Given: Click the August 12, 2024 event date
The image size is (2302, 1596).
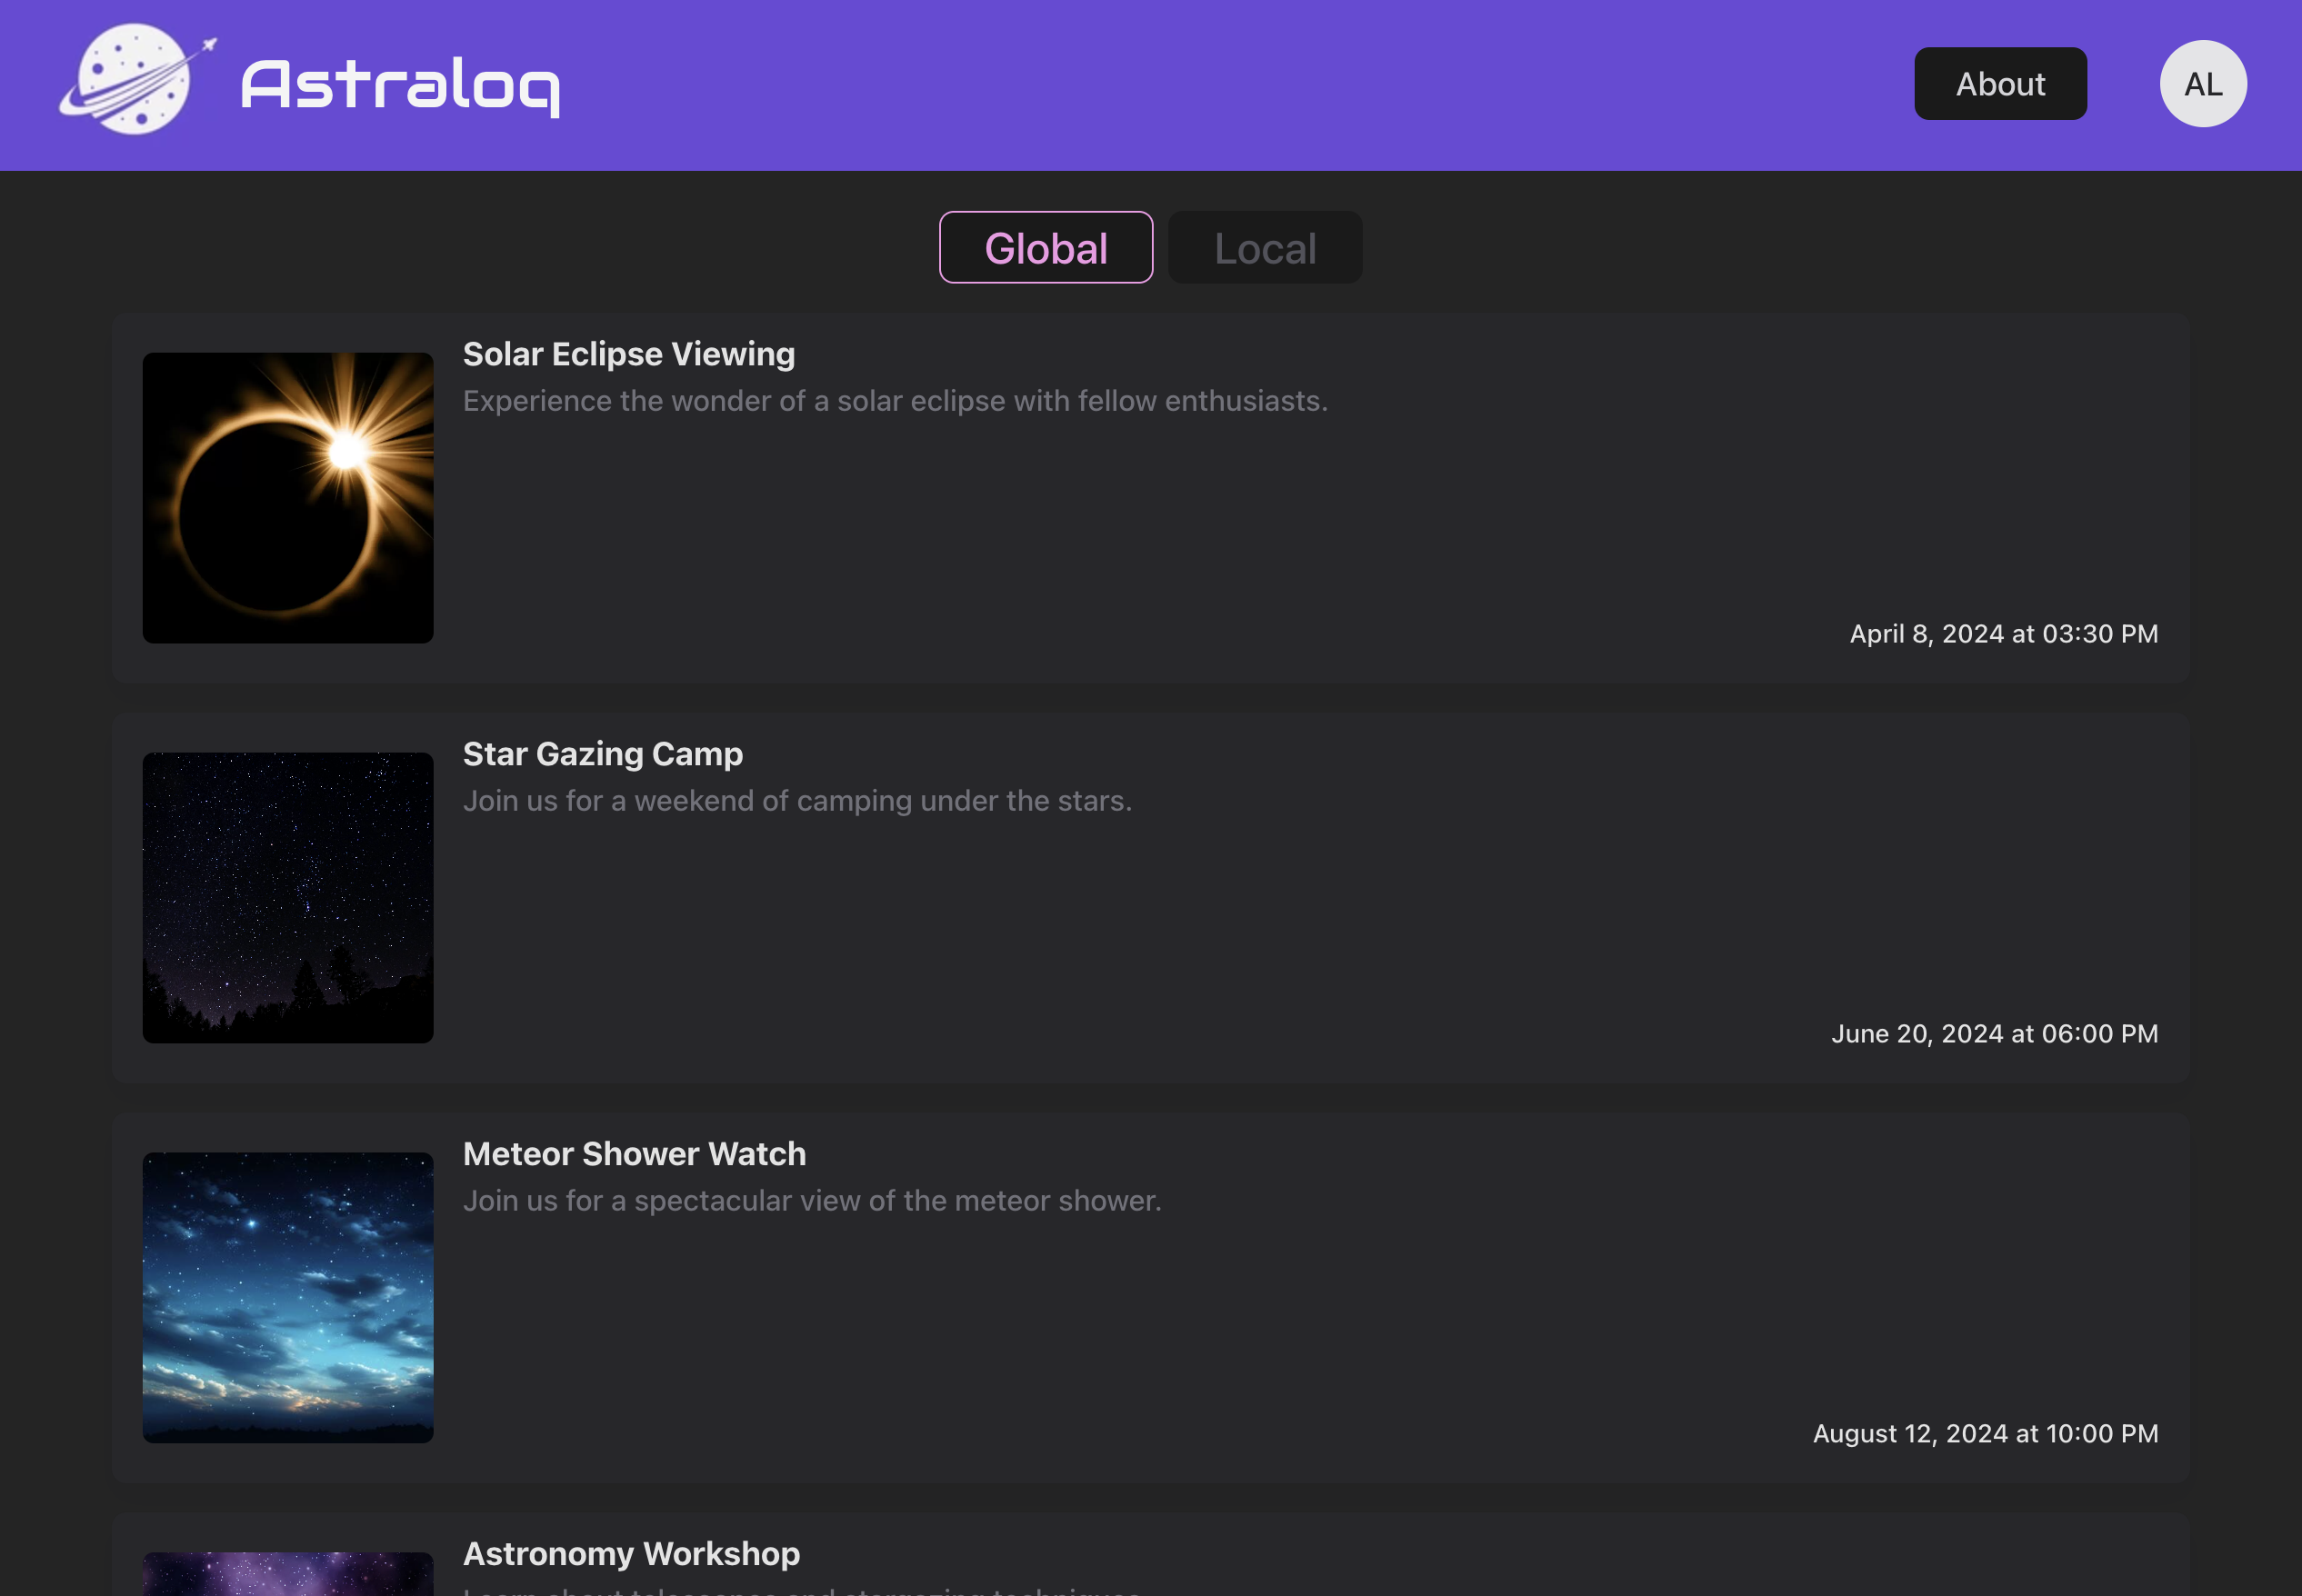Looking at the screenshot, I should 1985,1433.
